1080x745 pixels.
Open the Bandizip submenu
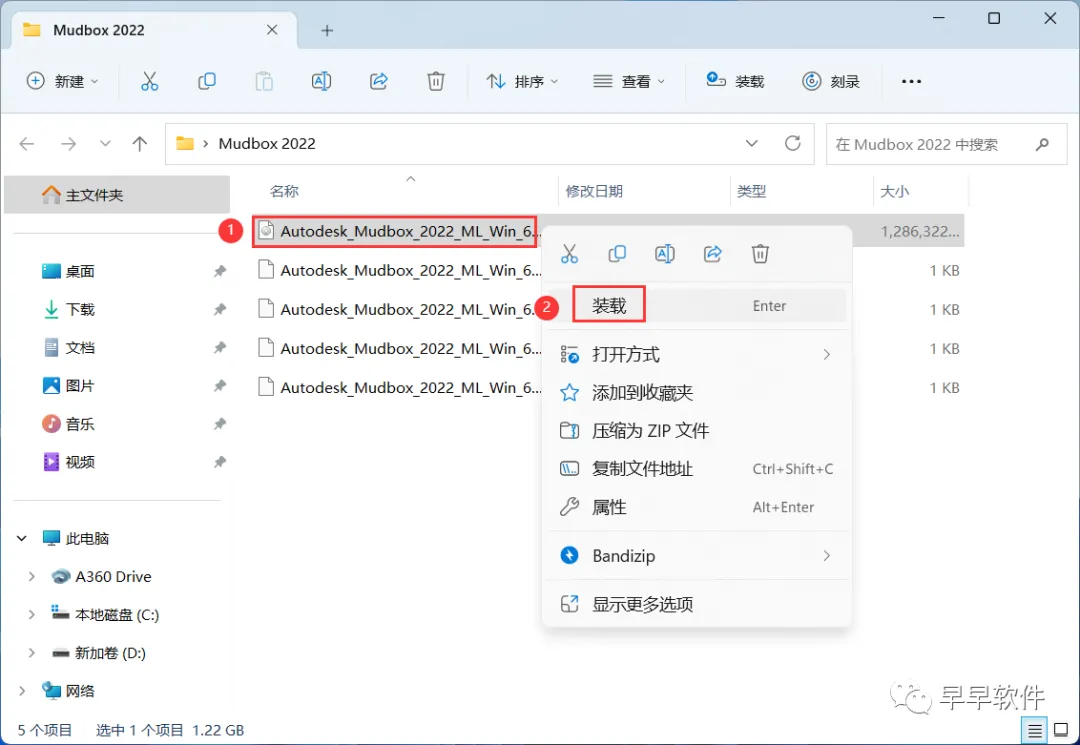697,556
